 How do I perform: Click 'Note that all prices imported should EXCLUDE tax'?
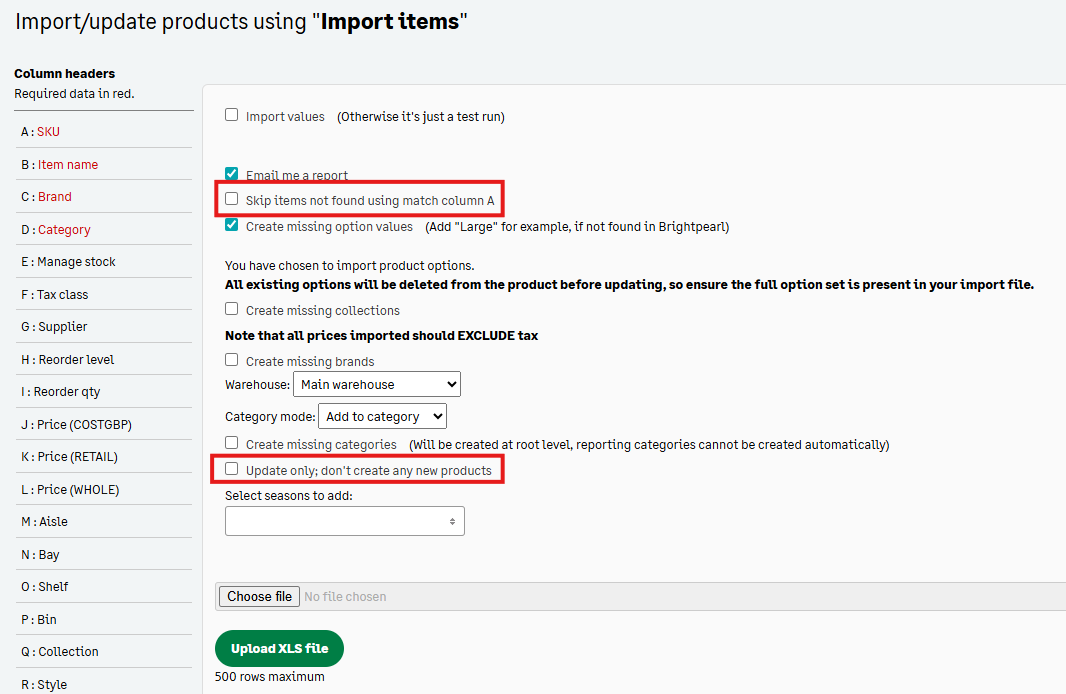(x=381, y=336)
